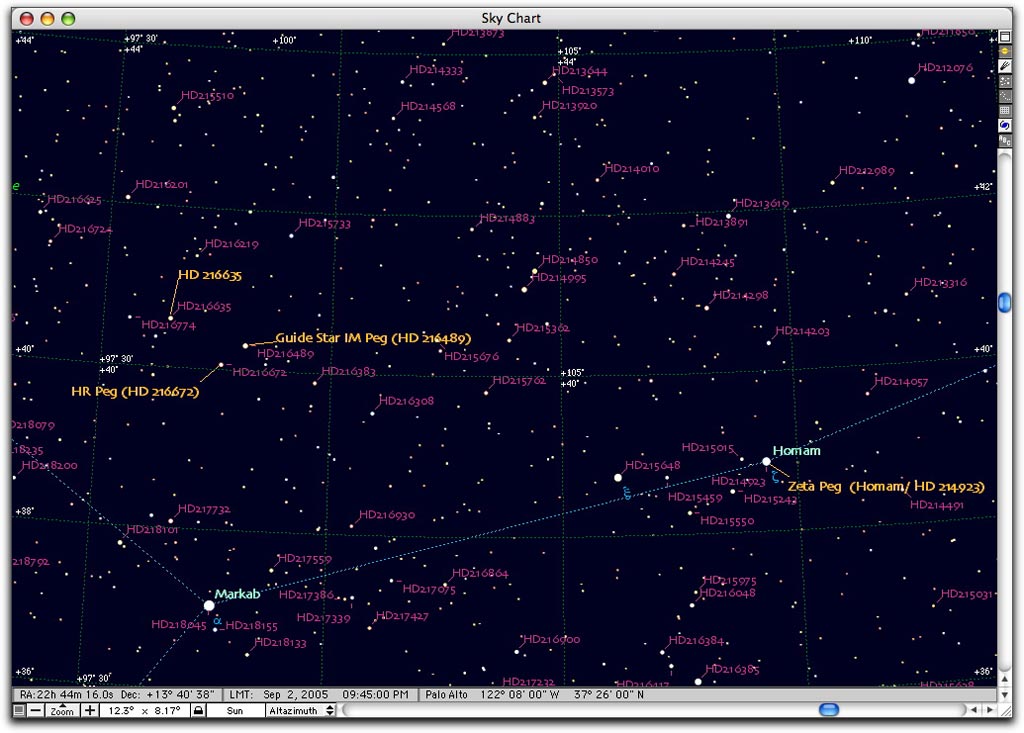Toggle the blue galaxy deep-sky icon

pyautogui.click(x=1005, y=125)
